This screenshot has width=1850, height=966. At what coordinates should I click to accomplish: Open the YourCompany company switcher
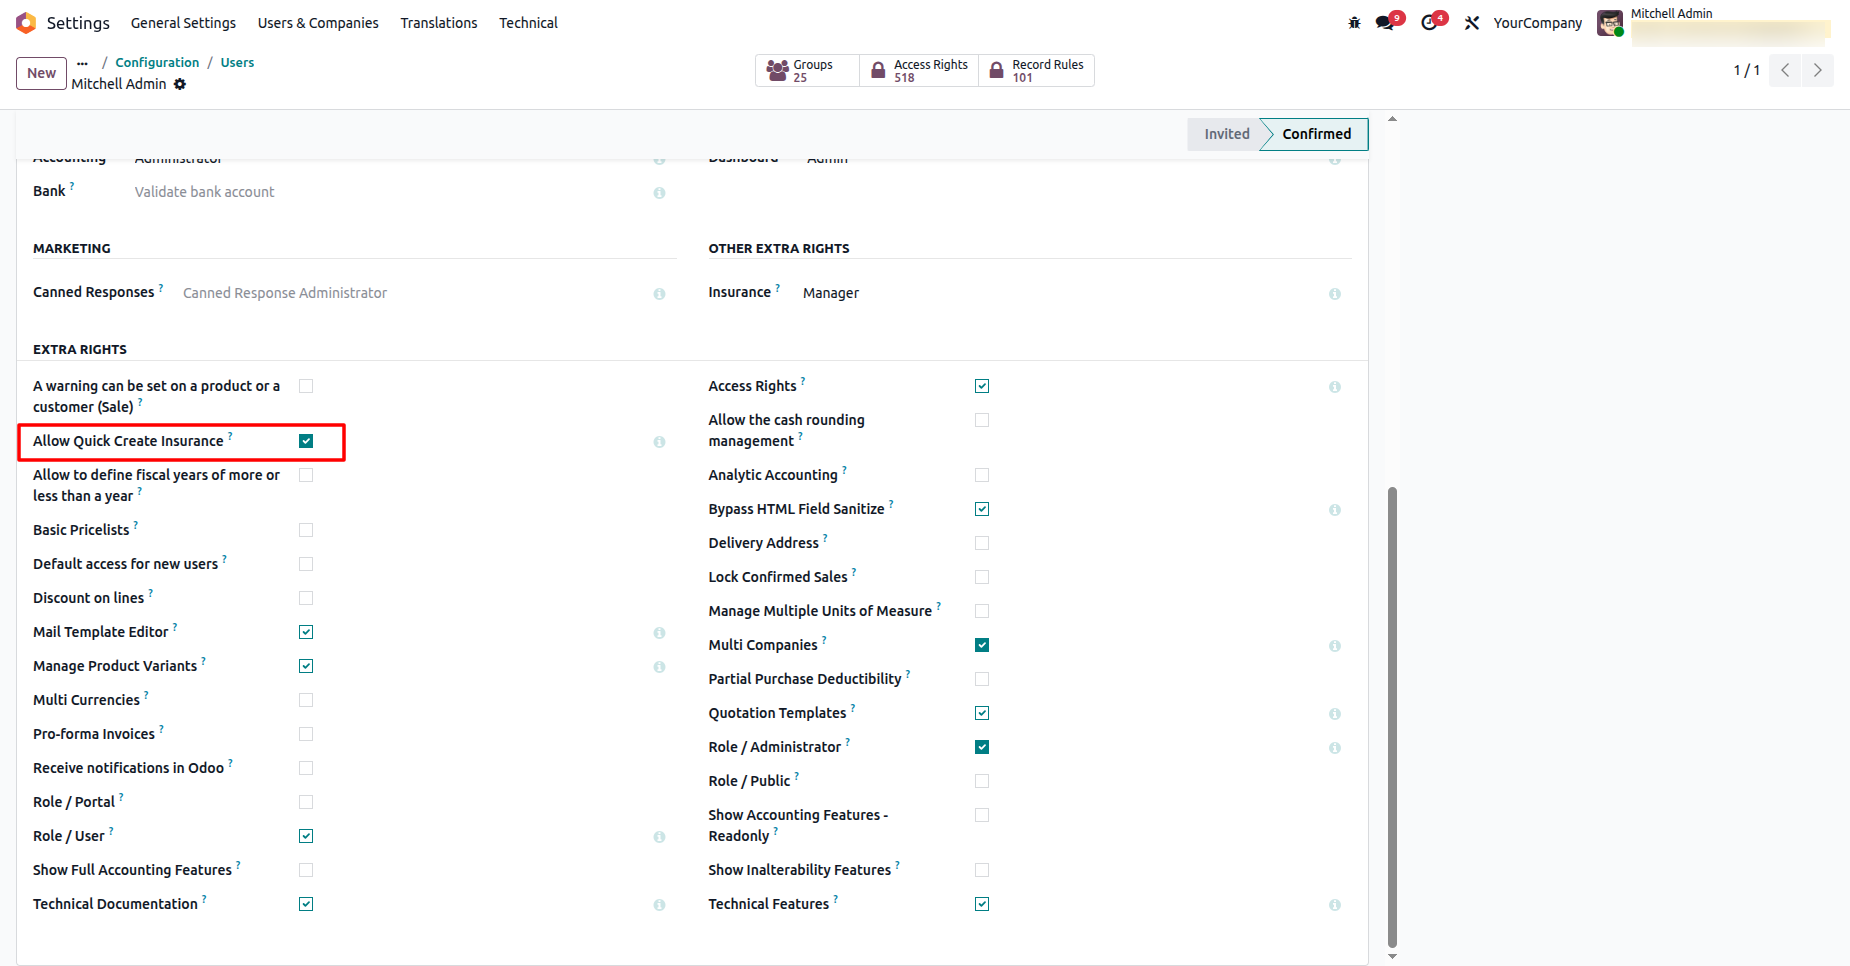coord(1537,23)
